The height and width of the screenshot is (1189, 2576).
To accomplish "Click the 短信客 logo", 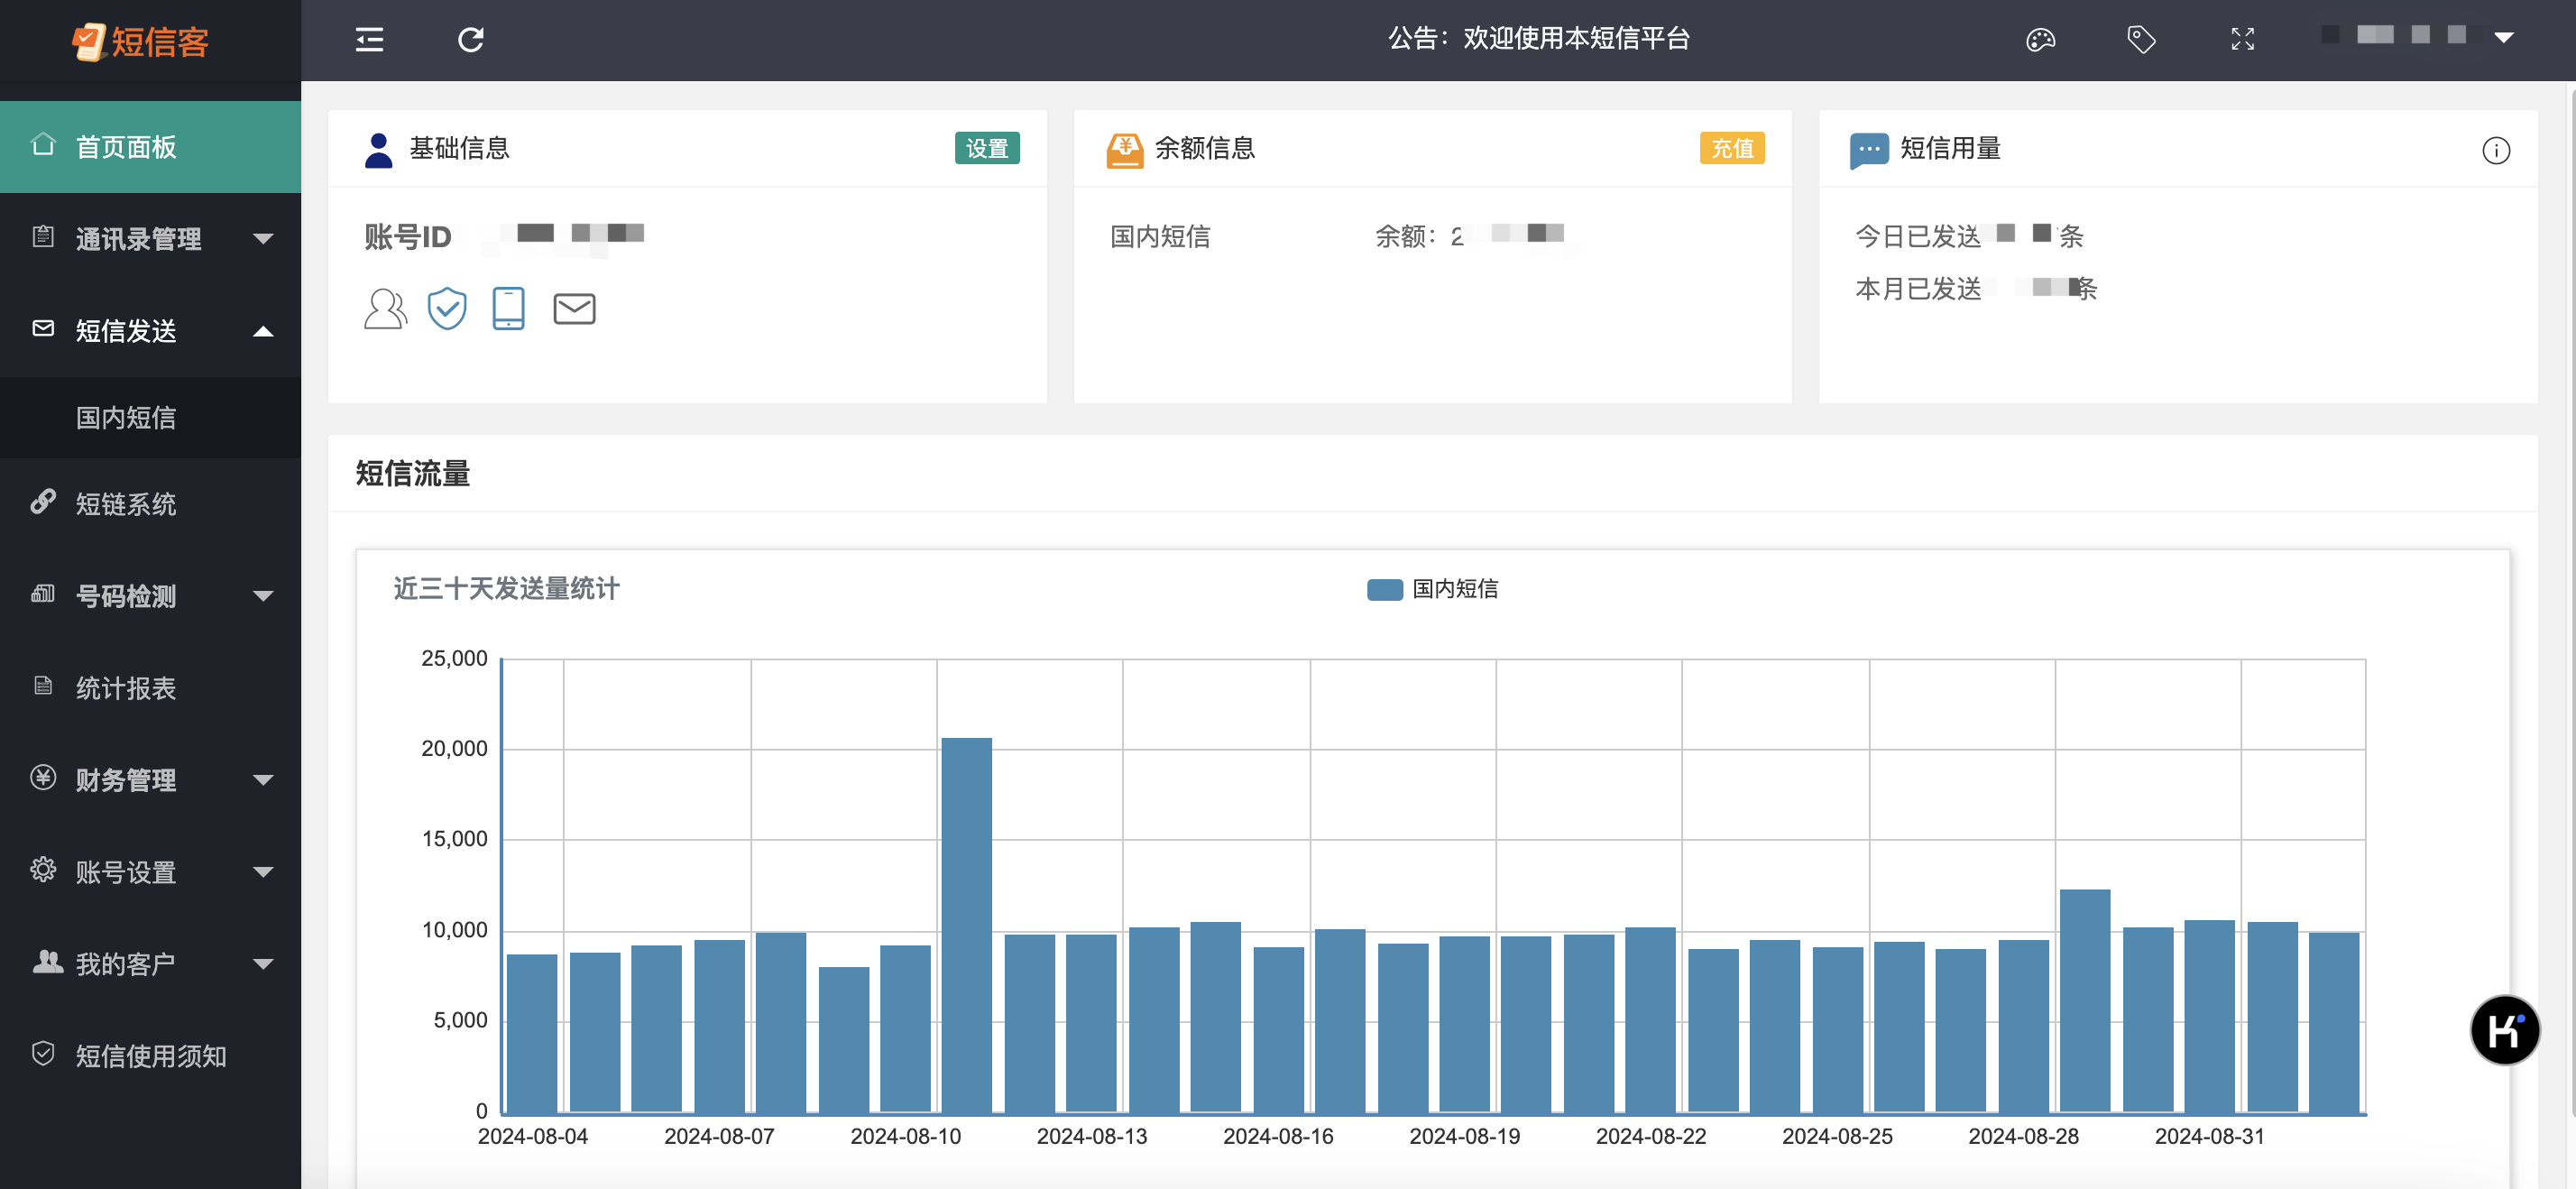I will pyautogui.click(x=141, y=41).
